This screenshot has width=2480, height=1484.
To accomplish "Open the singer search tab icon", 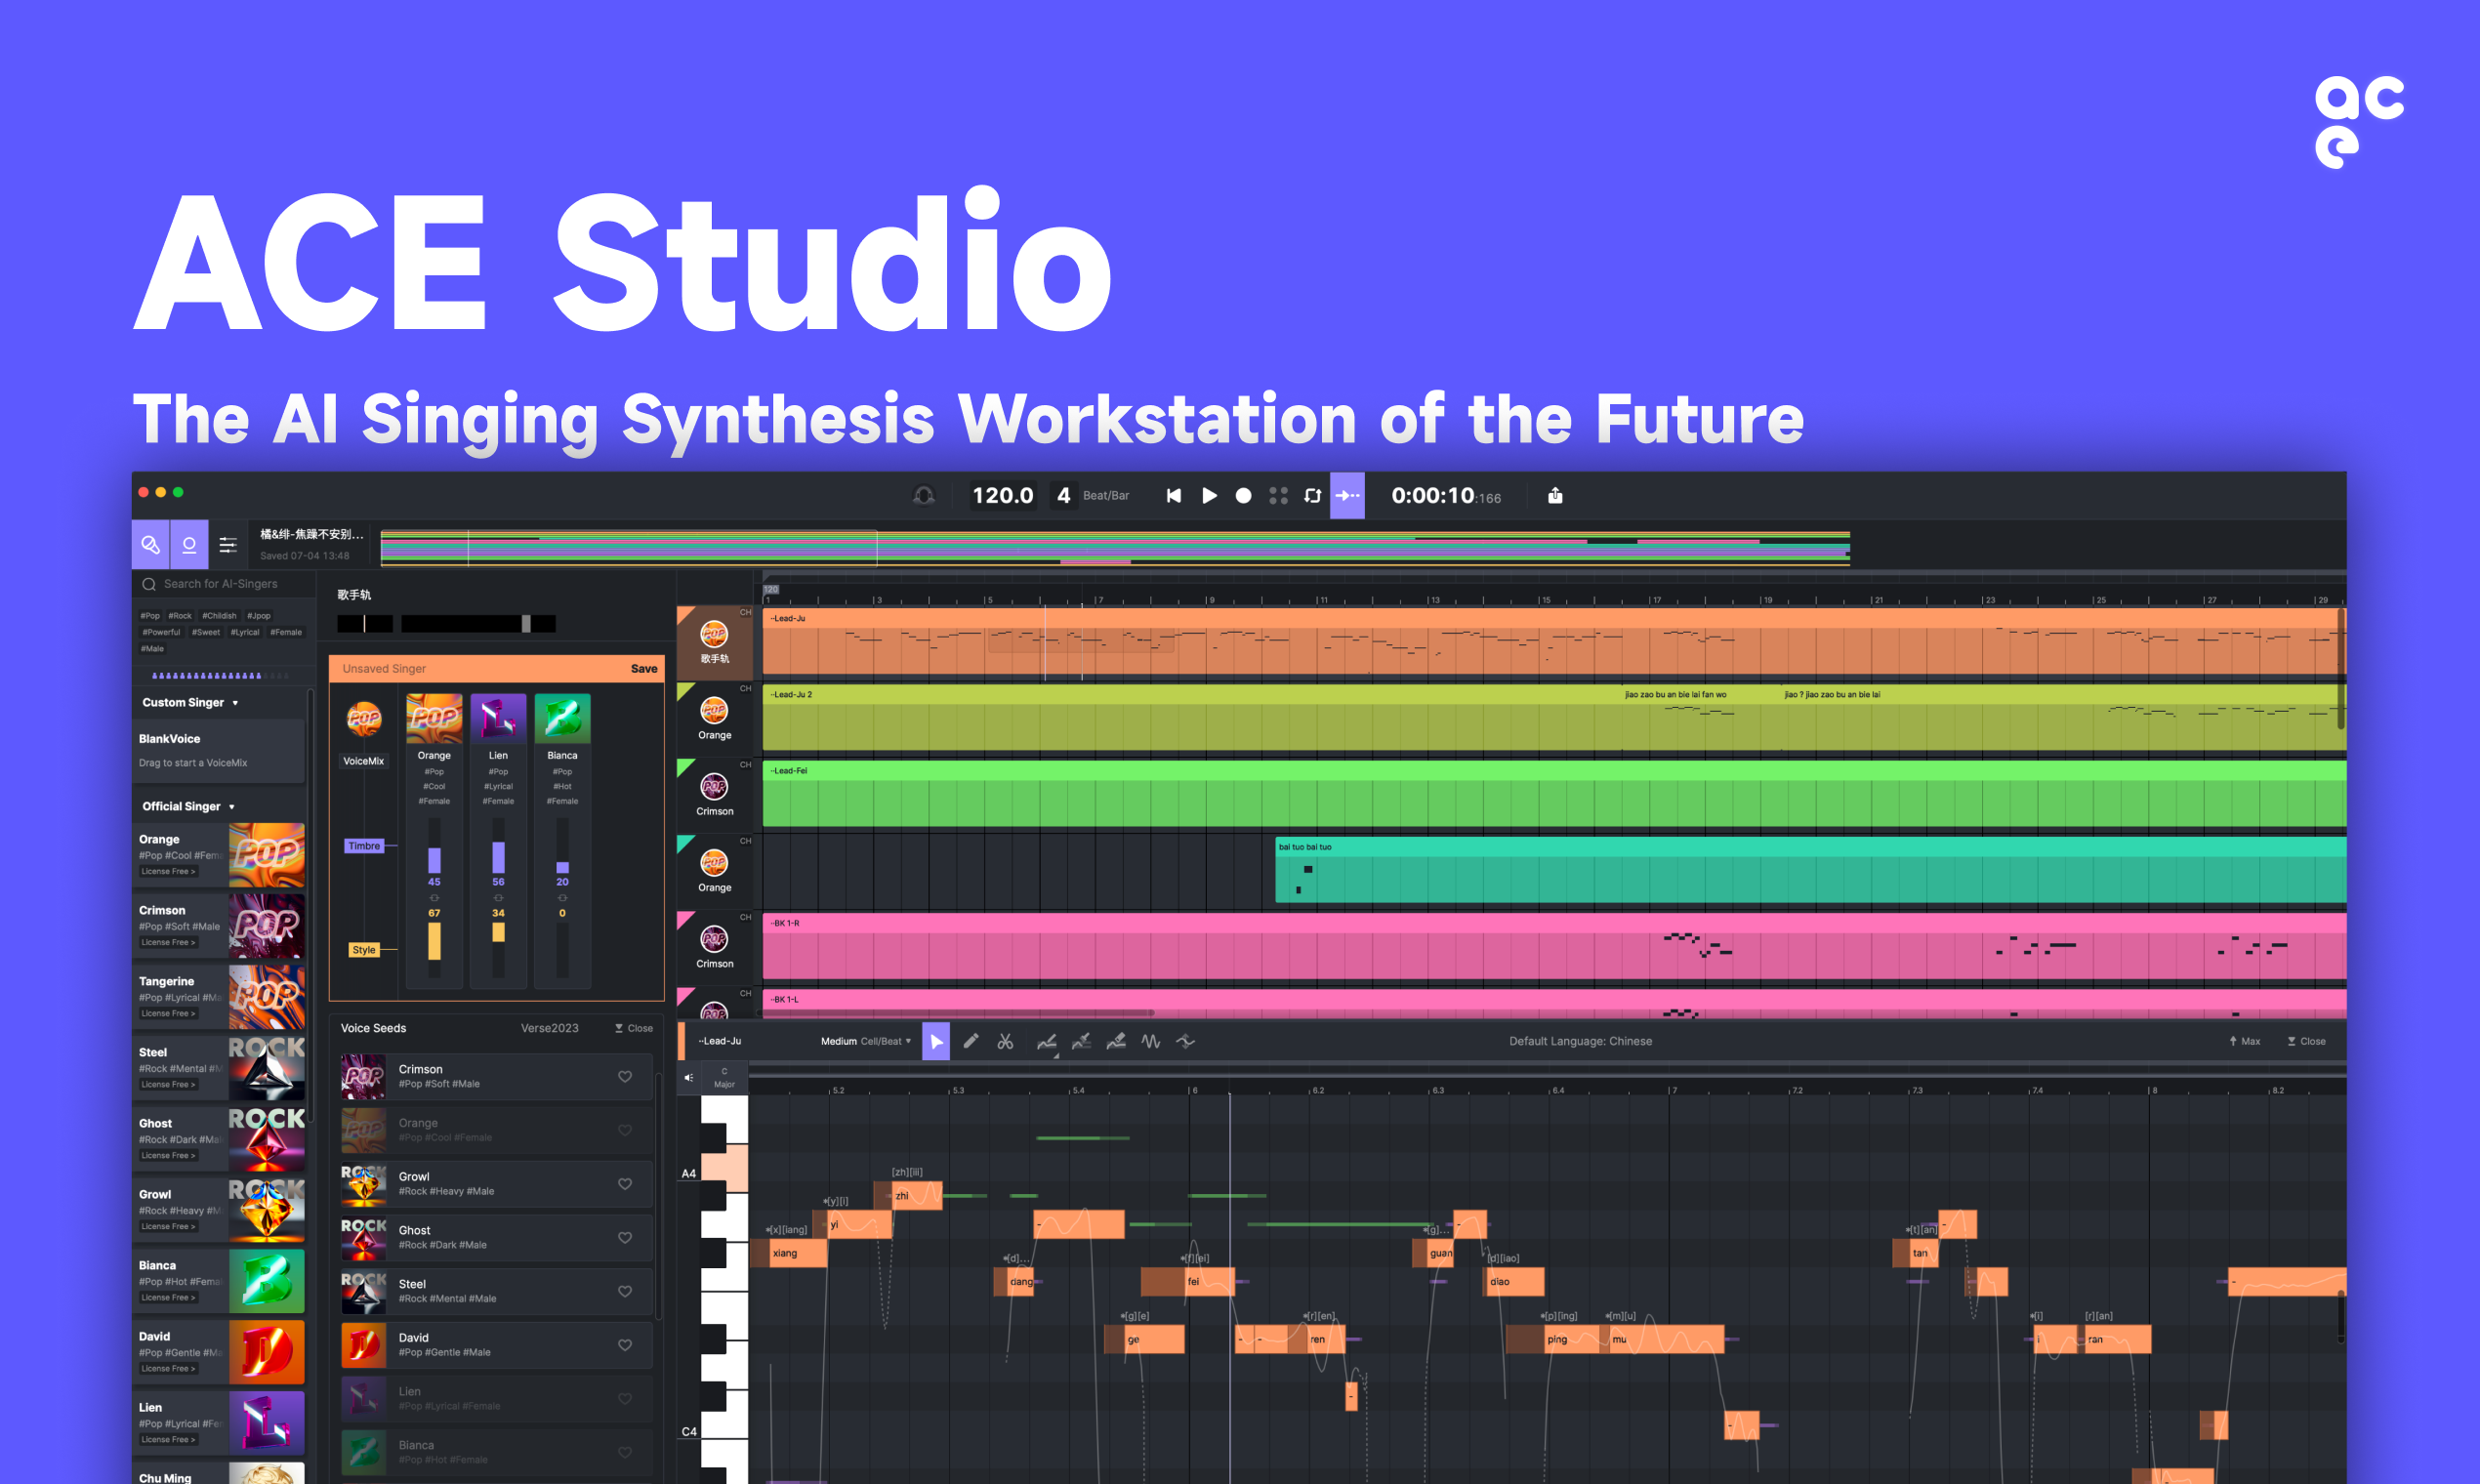I will point(150,544).
